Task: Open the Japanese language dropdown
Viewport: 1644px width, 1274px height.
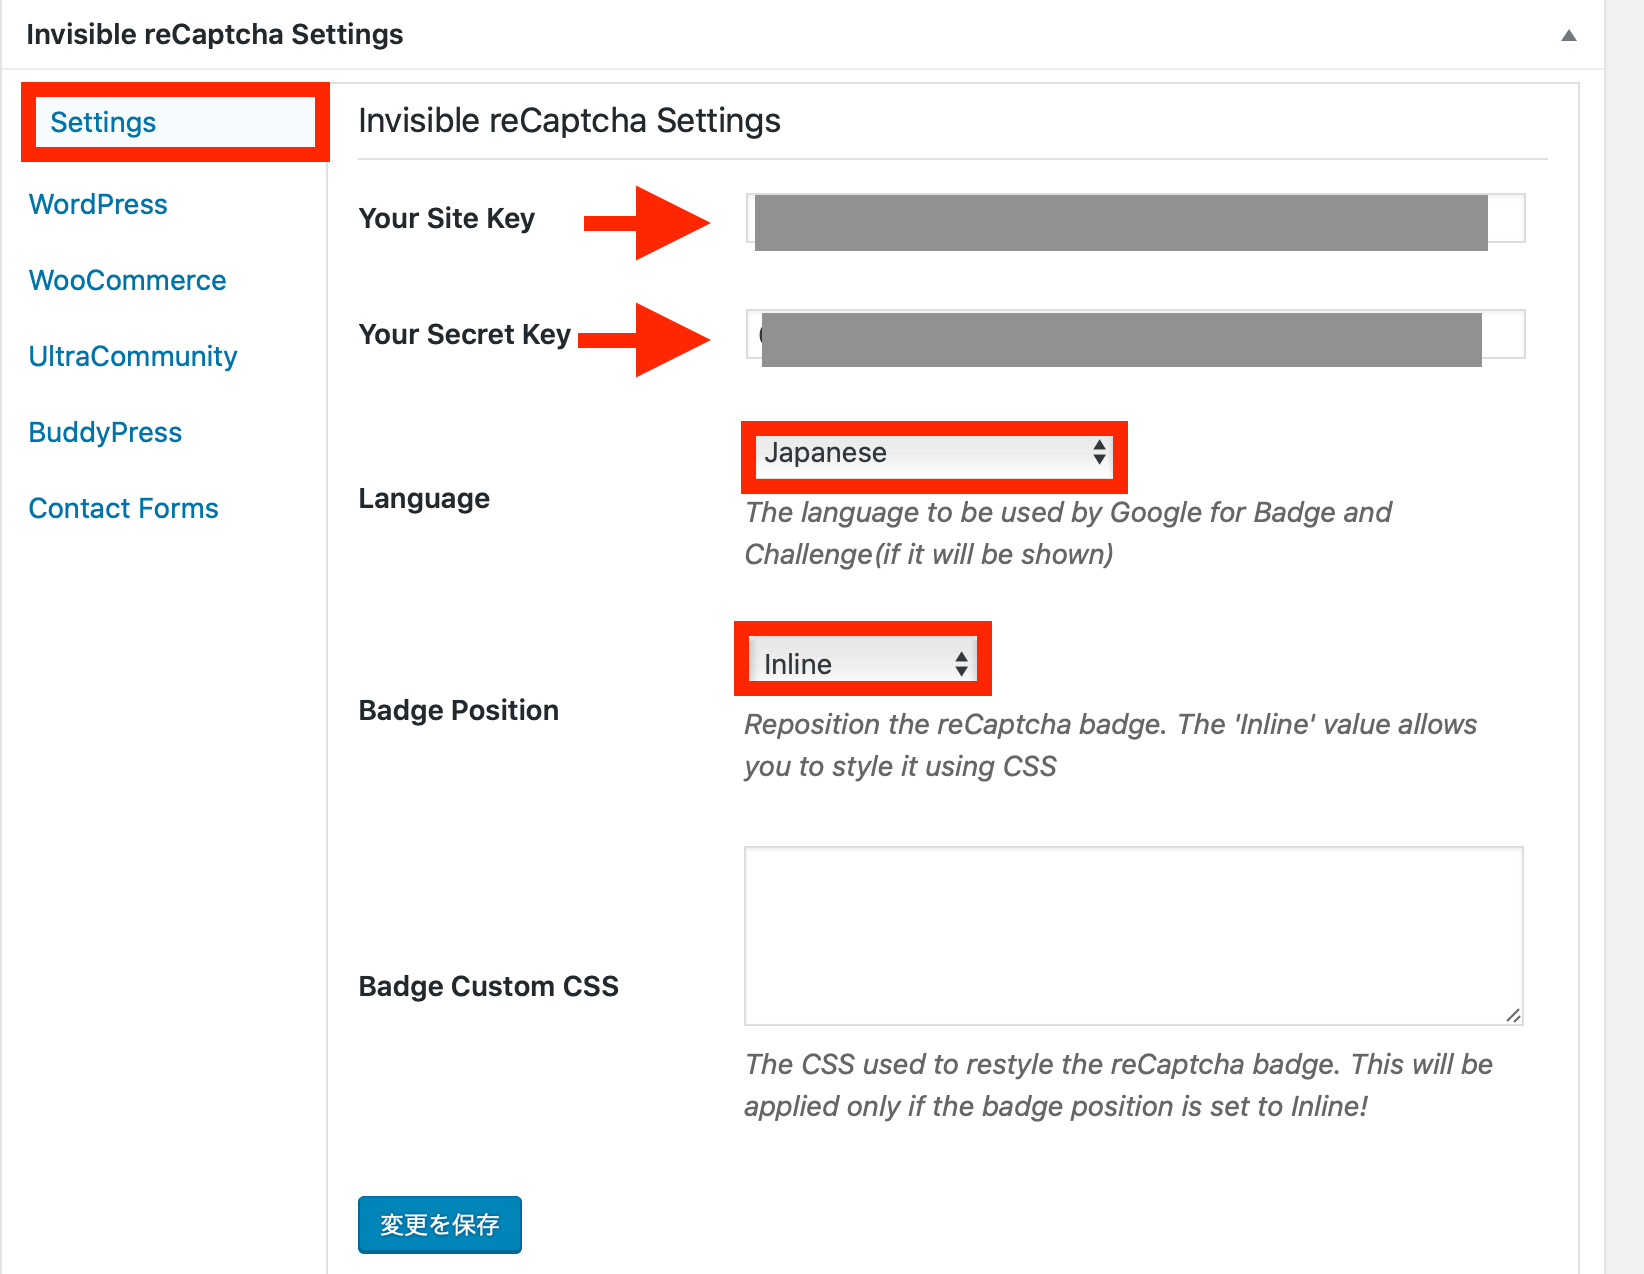Action: 934,454
